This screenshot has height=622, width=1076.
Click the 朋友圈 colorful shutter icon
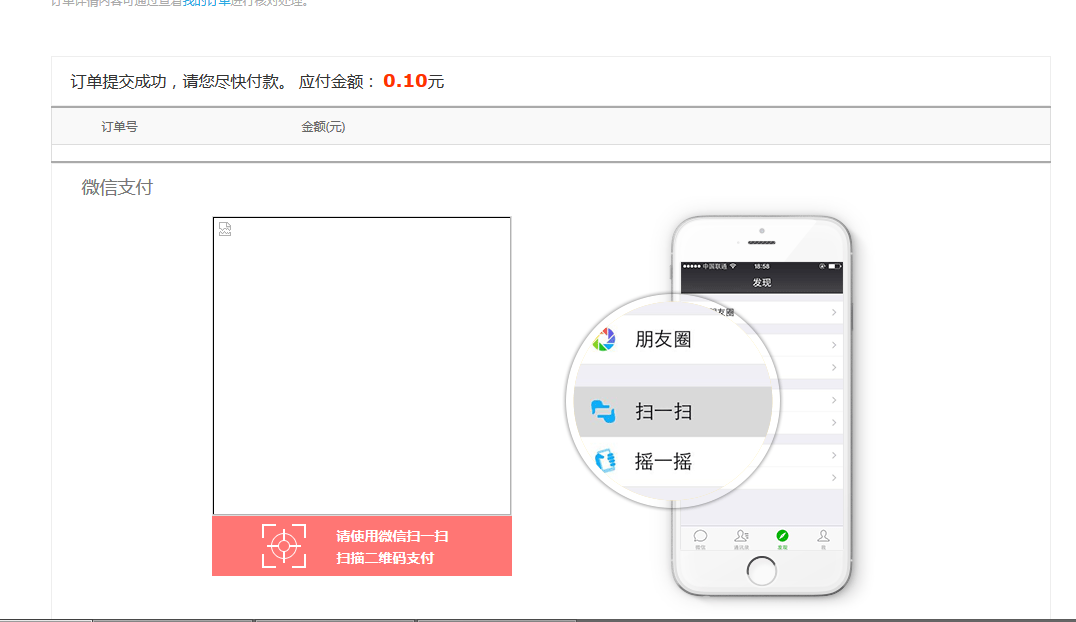[604, 339]
